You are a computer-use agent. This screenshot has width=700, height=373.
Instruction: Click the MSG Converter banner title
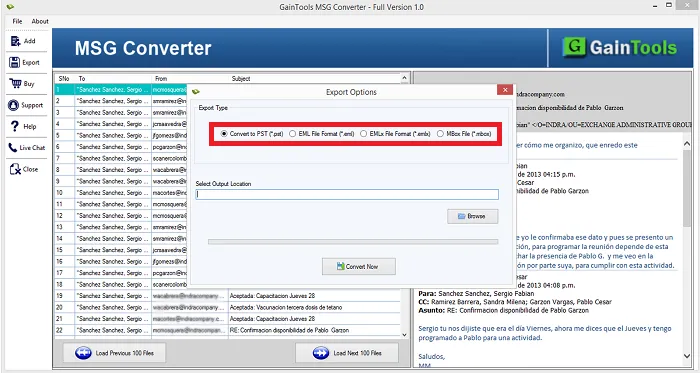[x=143, y=48]
